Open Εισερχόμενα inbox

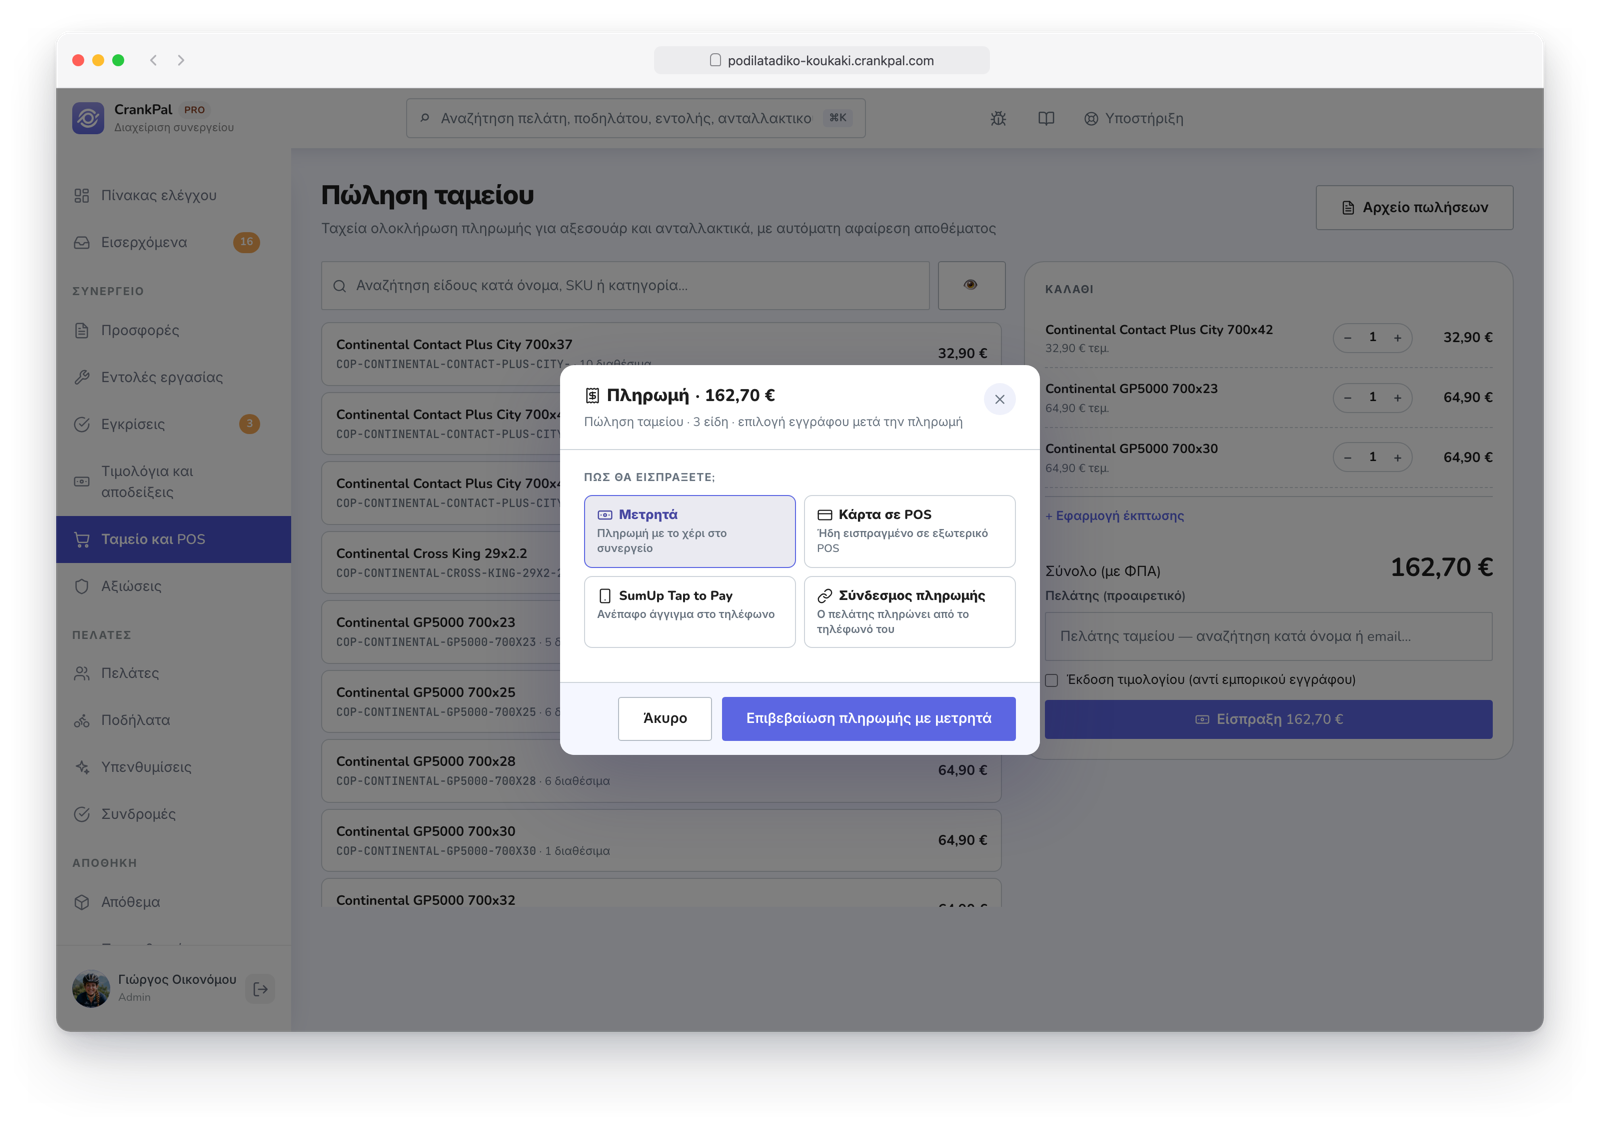(173, 242)
